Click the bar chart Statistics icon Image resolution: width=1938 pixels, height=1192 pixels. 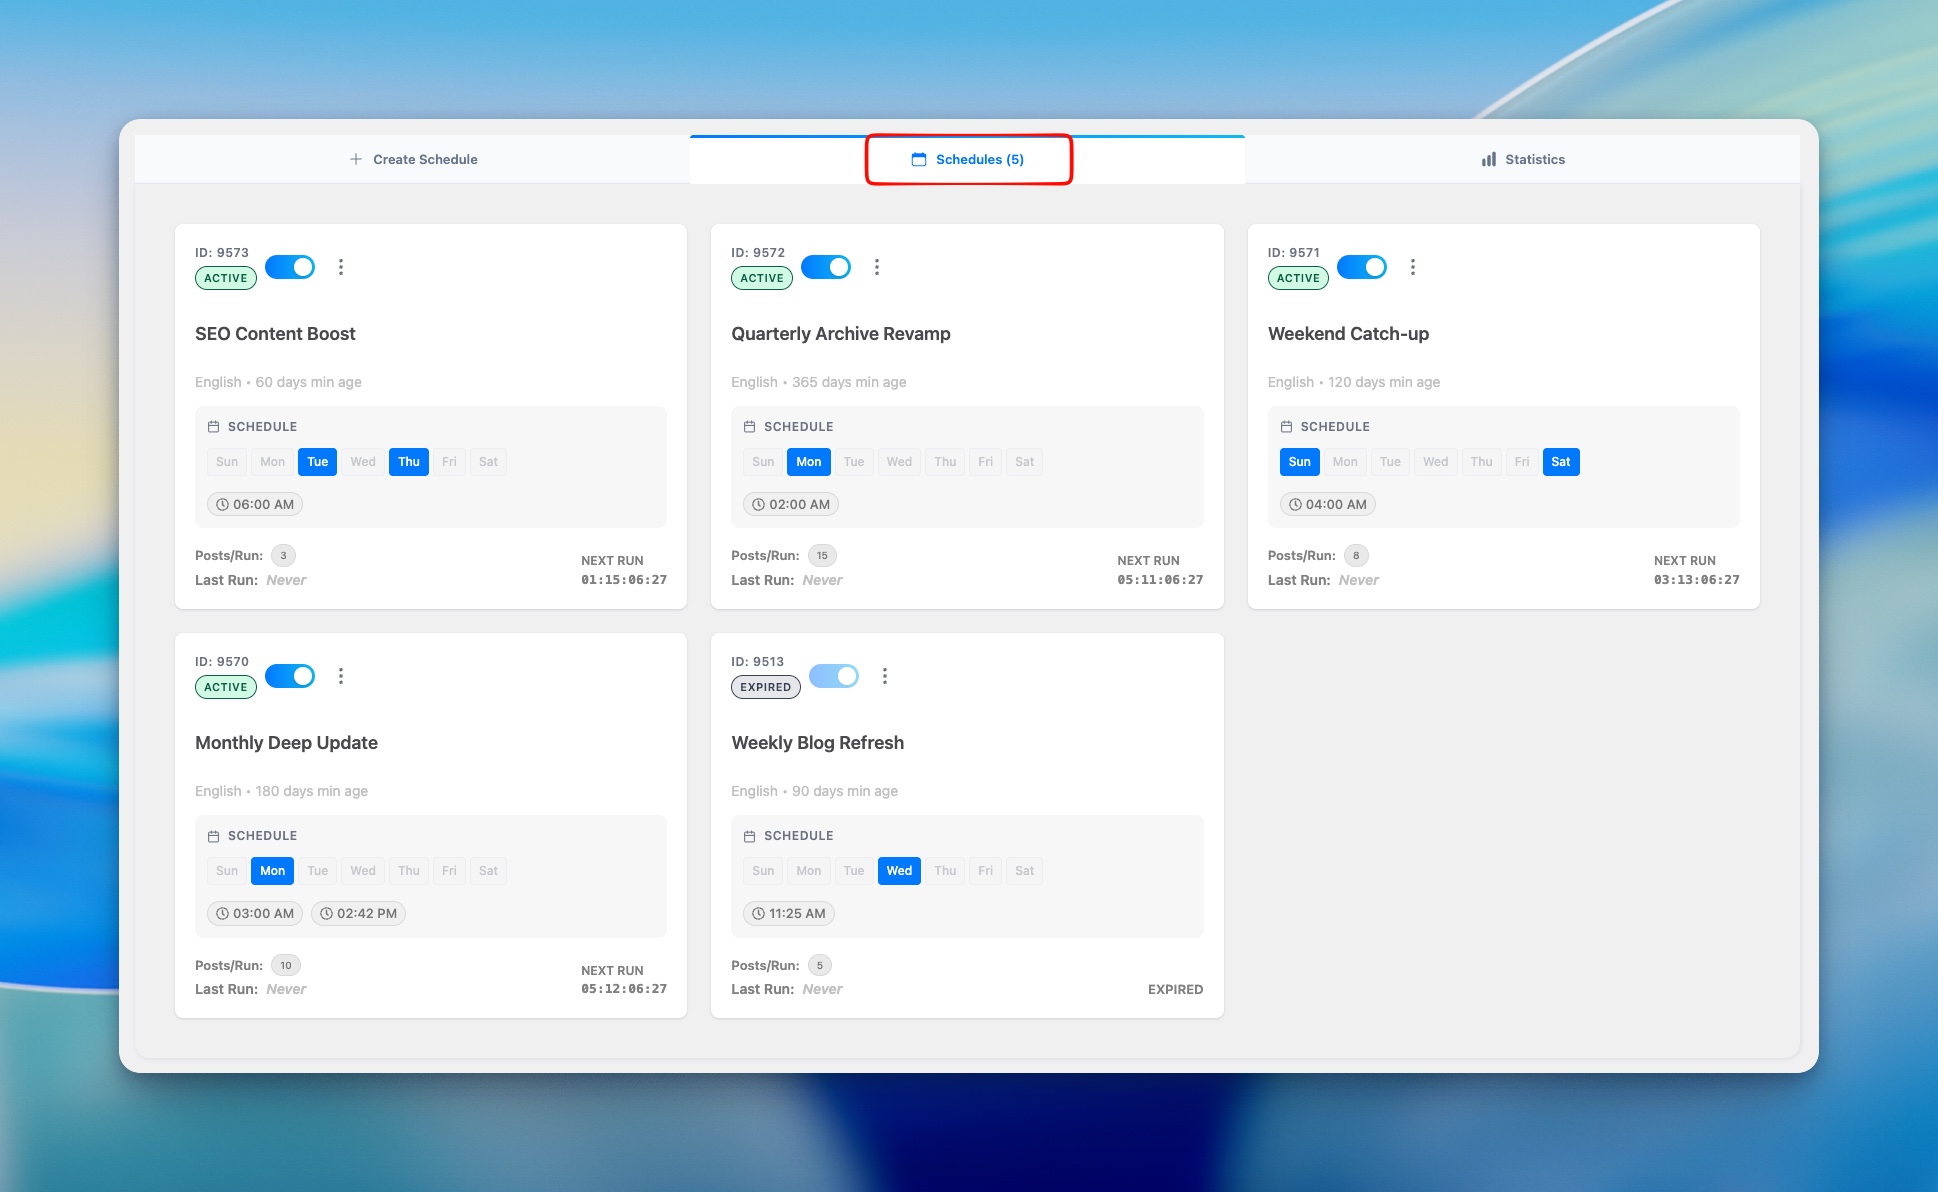[x=1489, y=159]
